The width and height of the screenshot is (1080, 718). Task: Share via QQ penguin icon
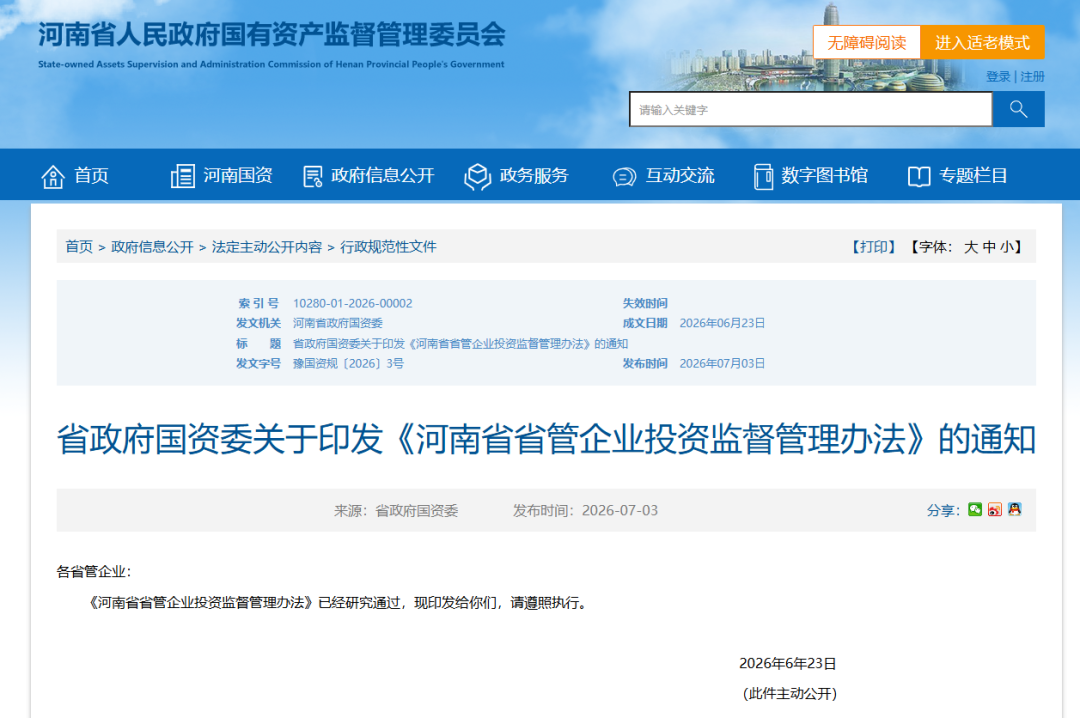(x=1015, y=509)
